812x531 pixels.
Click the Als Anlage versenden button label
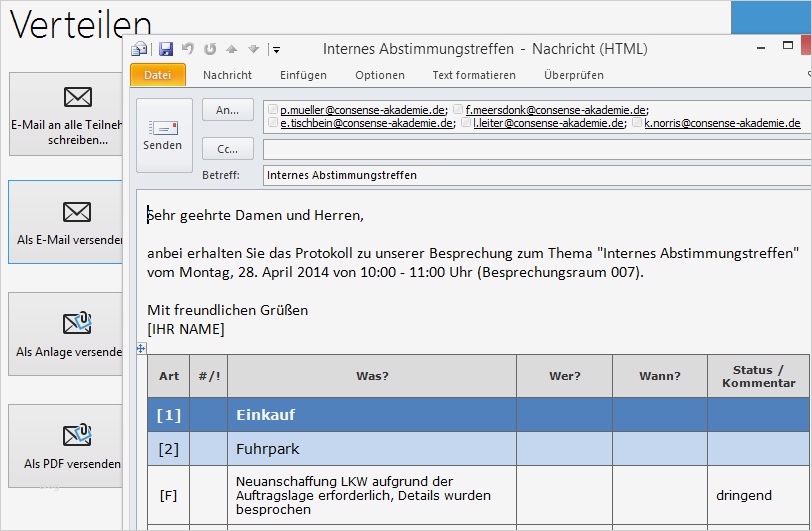[69, 352]
